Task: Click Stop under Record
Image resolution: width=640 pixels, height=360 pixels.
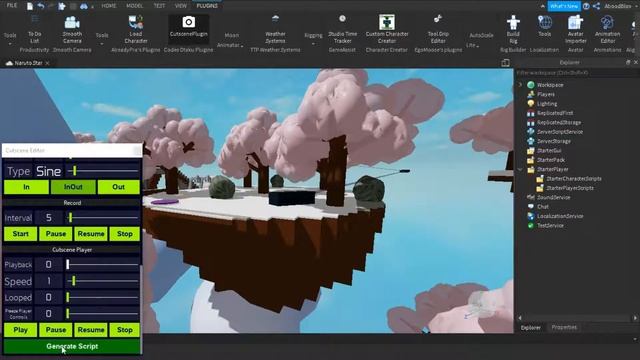Action: click(x=125, y=234)
